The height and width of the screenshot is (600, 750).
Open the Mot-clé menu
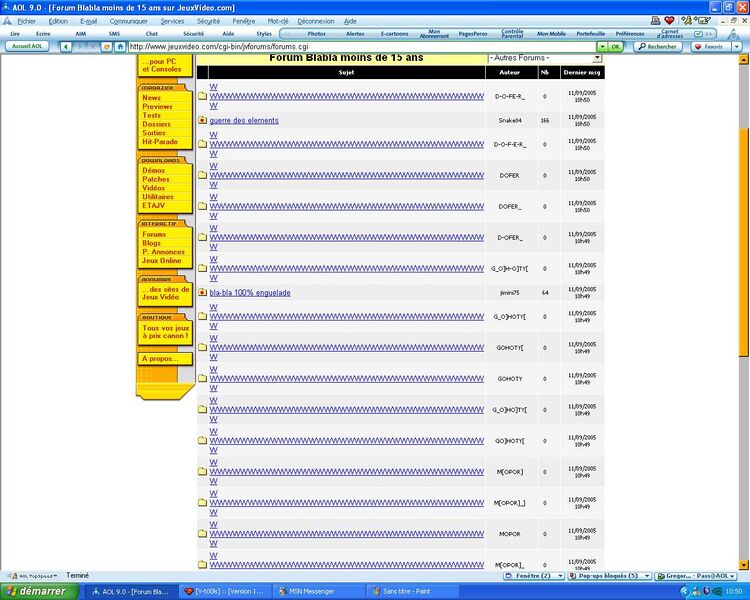pyautogui.click(x=278, y=20)
